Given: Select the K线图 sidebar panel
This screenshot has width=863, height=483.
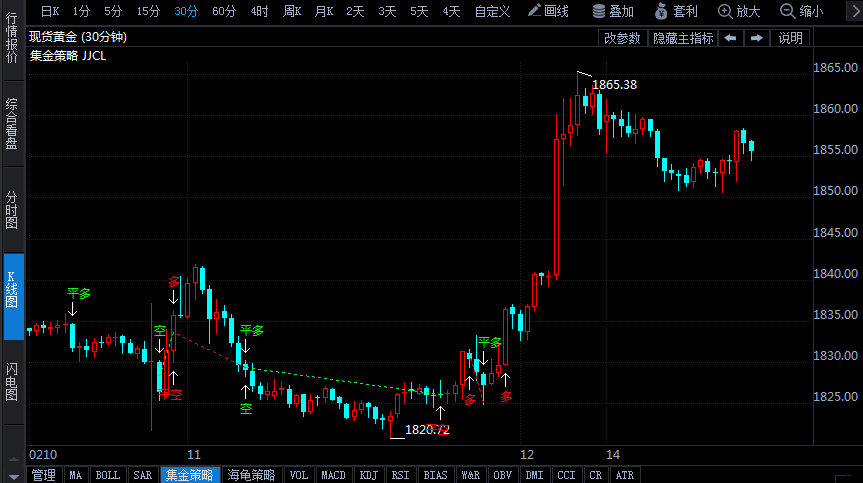Looking at the screenshot, I should (14, 297).
